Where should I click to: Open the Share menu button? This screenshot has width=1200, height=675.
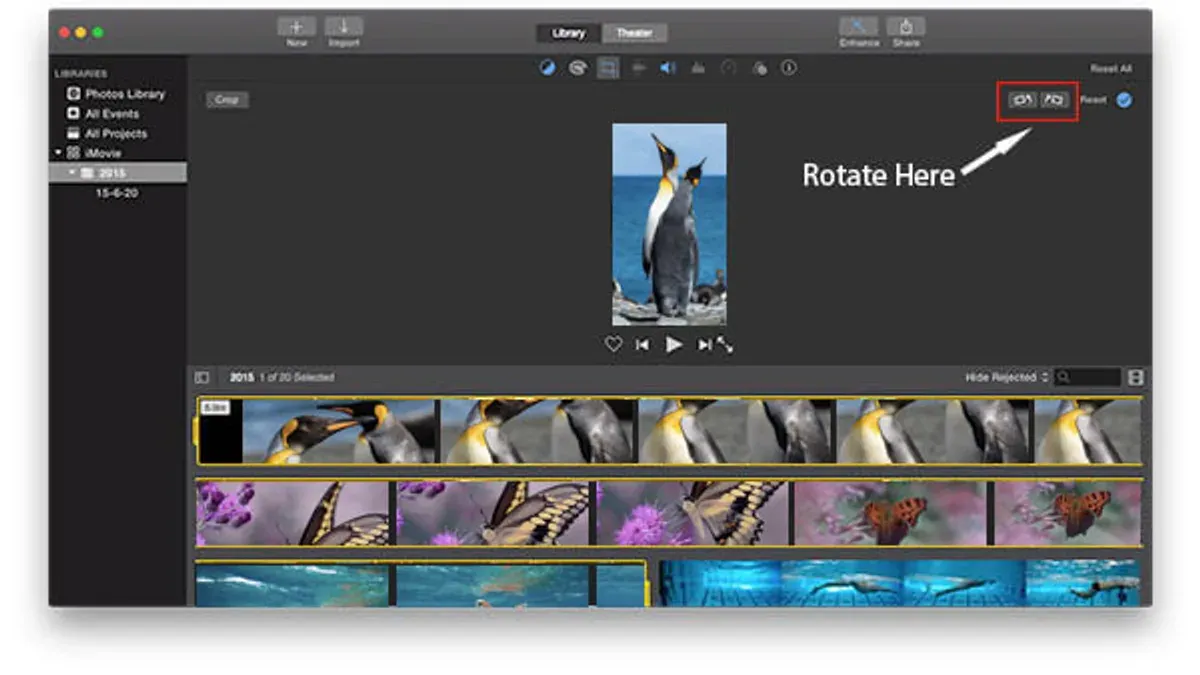point(906,26)
